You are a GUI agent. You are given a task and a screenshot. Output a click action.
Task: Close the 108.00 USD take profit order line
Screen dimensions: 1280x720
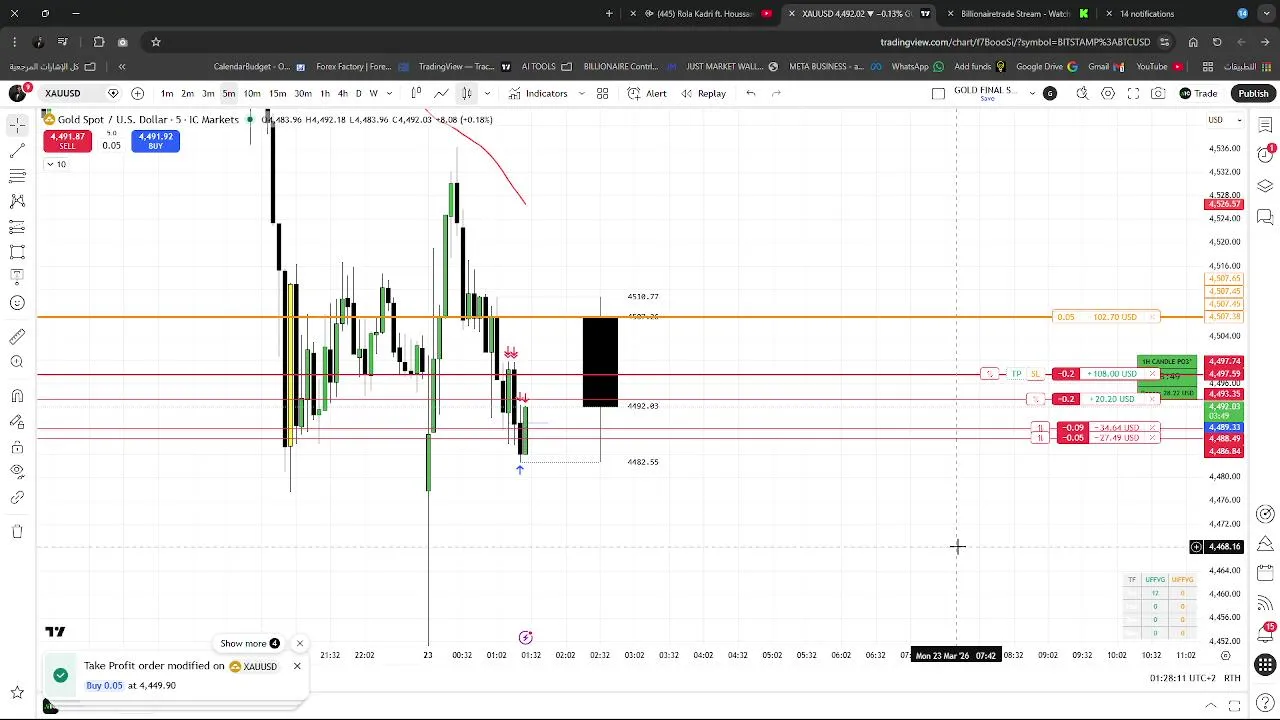pos(1153,374)
